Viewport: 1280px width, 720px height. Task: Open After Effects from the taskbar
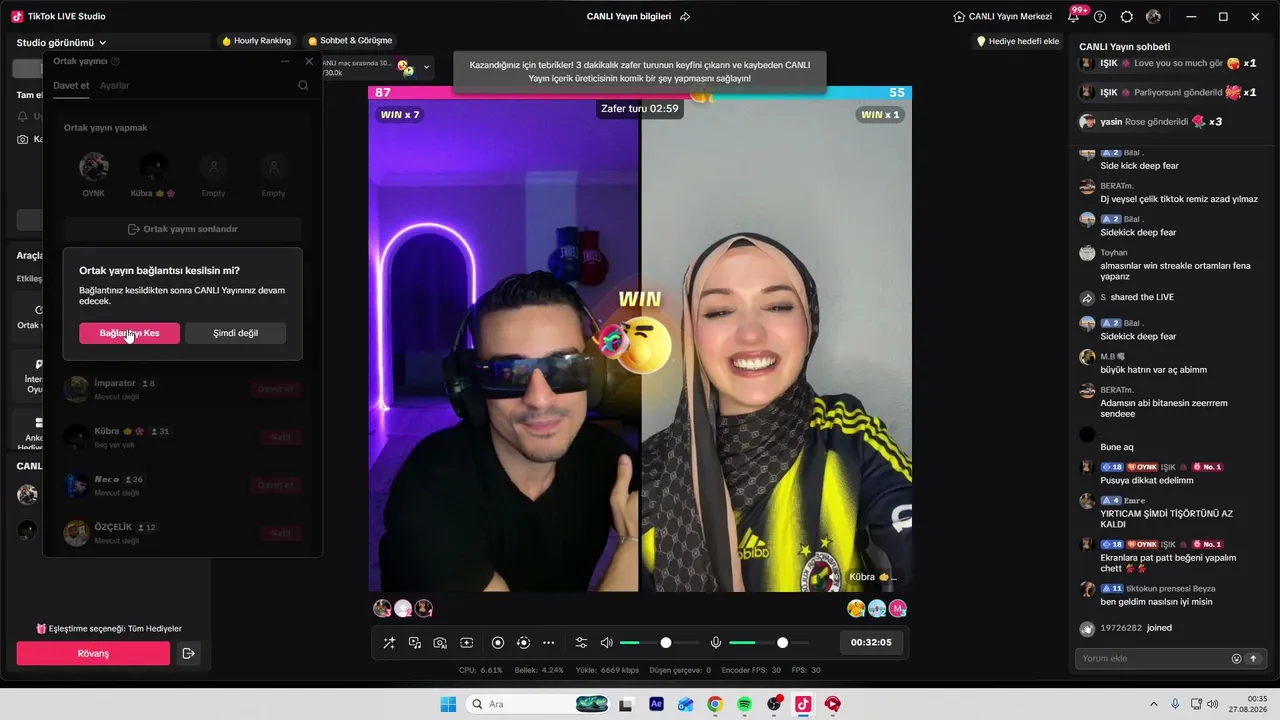656,704
